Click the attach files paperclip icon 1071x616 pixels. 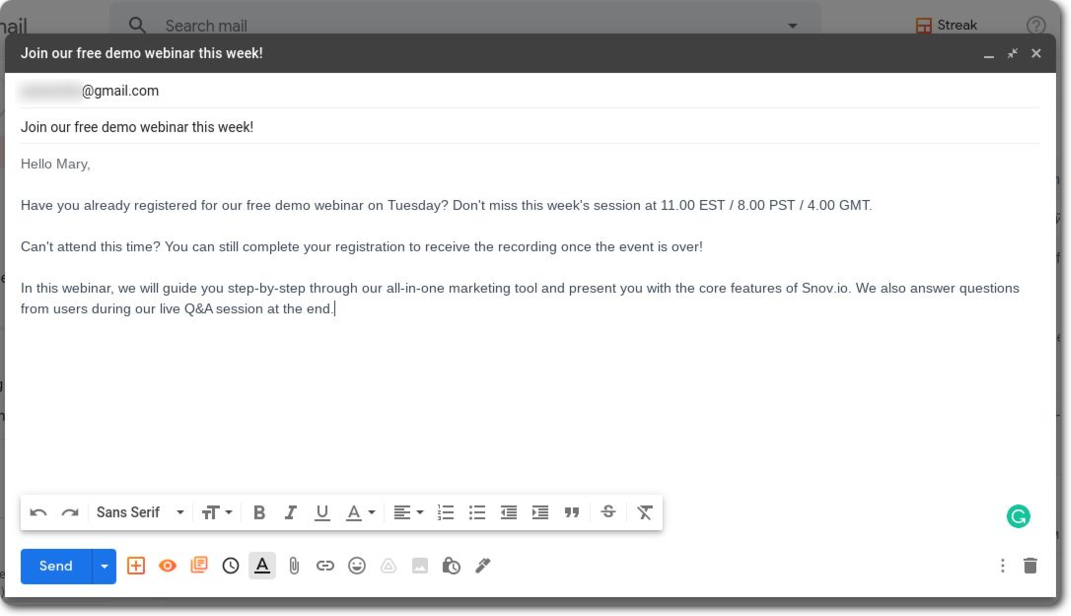[294, 566]
